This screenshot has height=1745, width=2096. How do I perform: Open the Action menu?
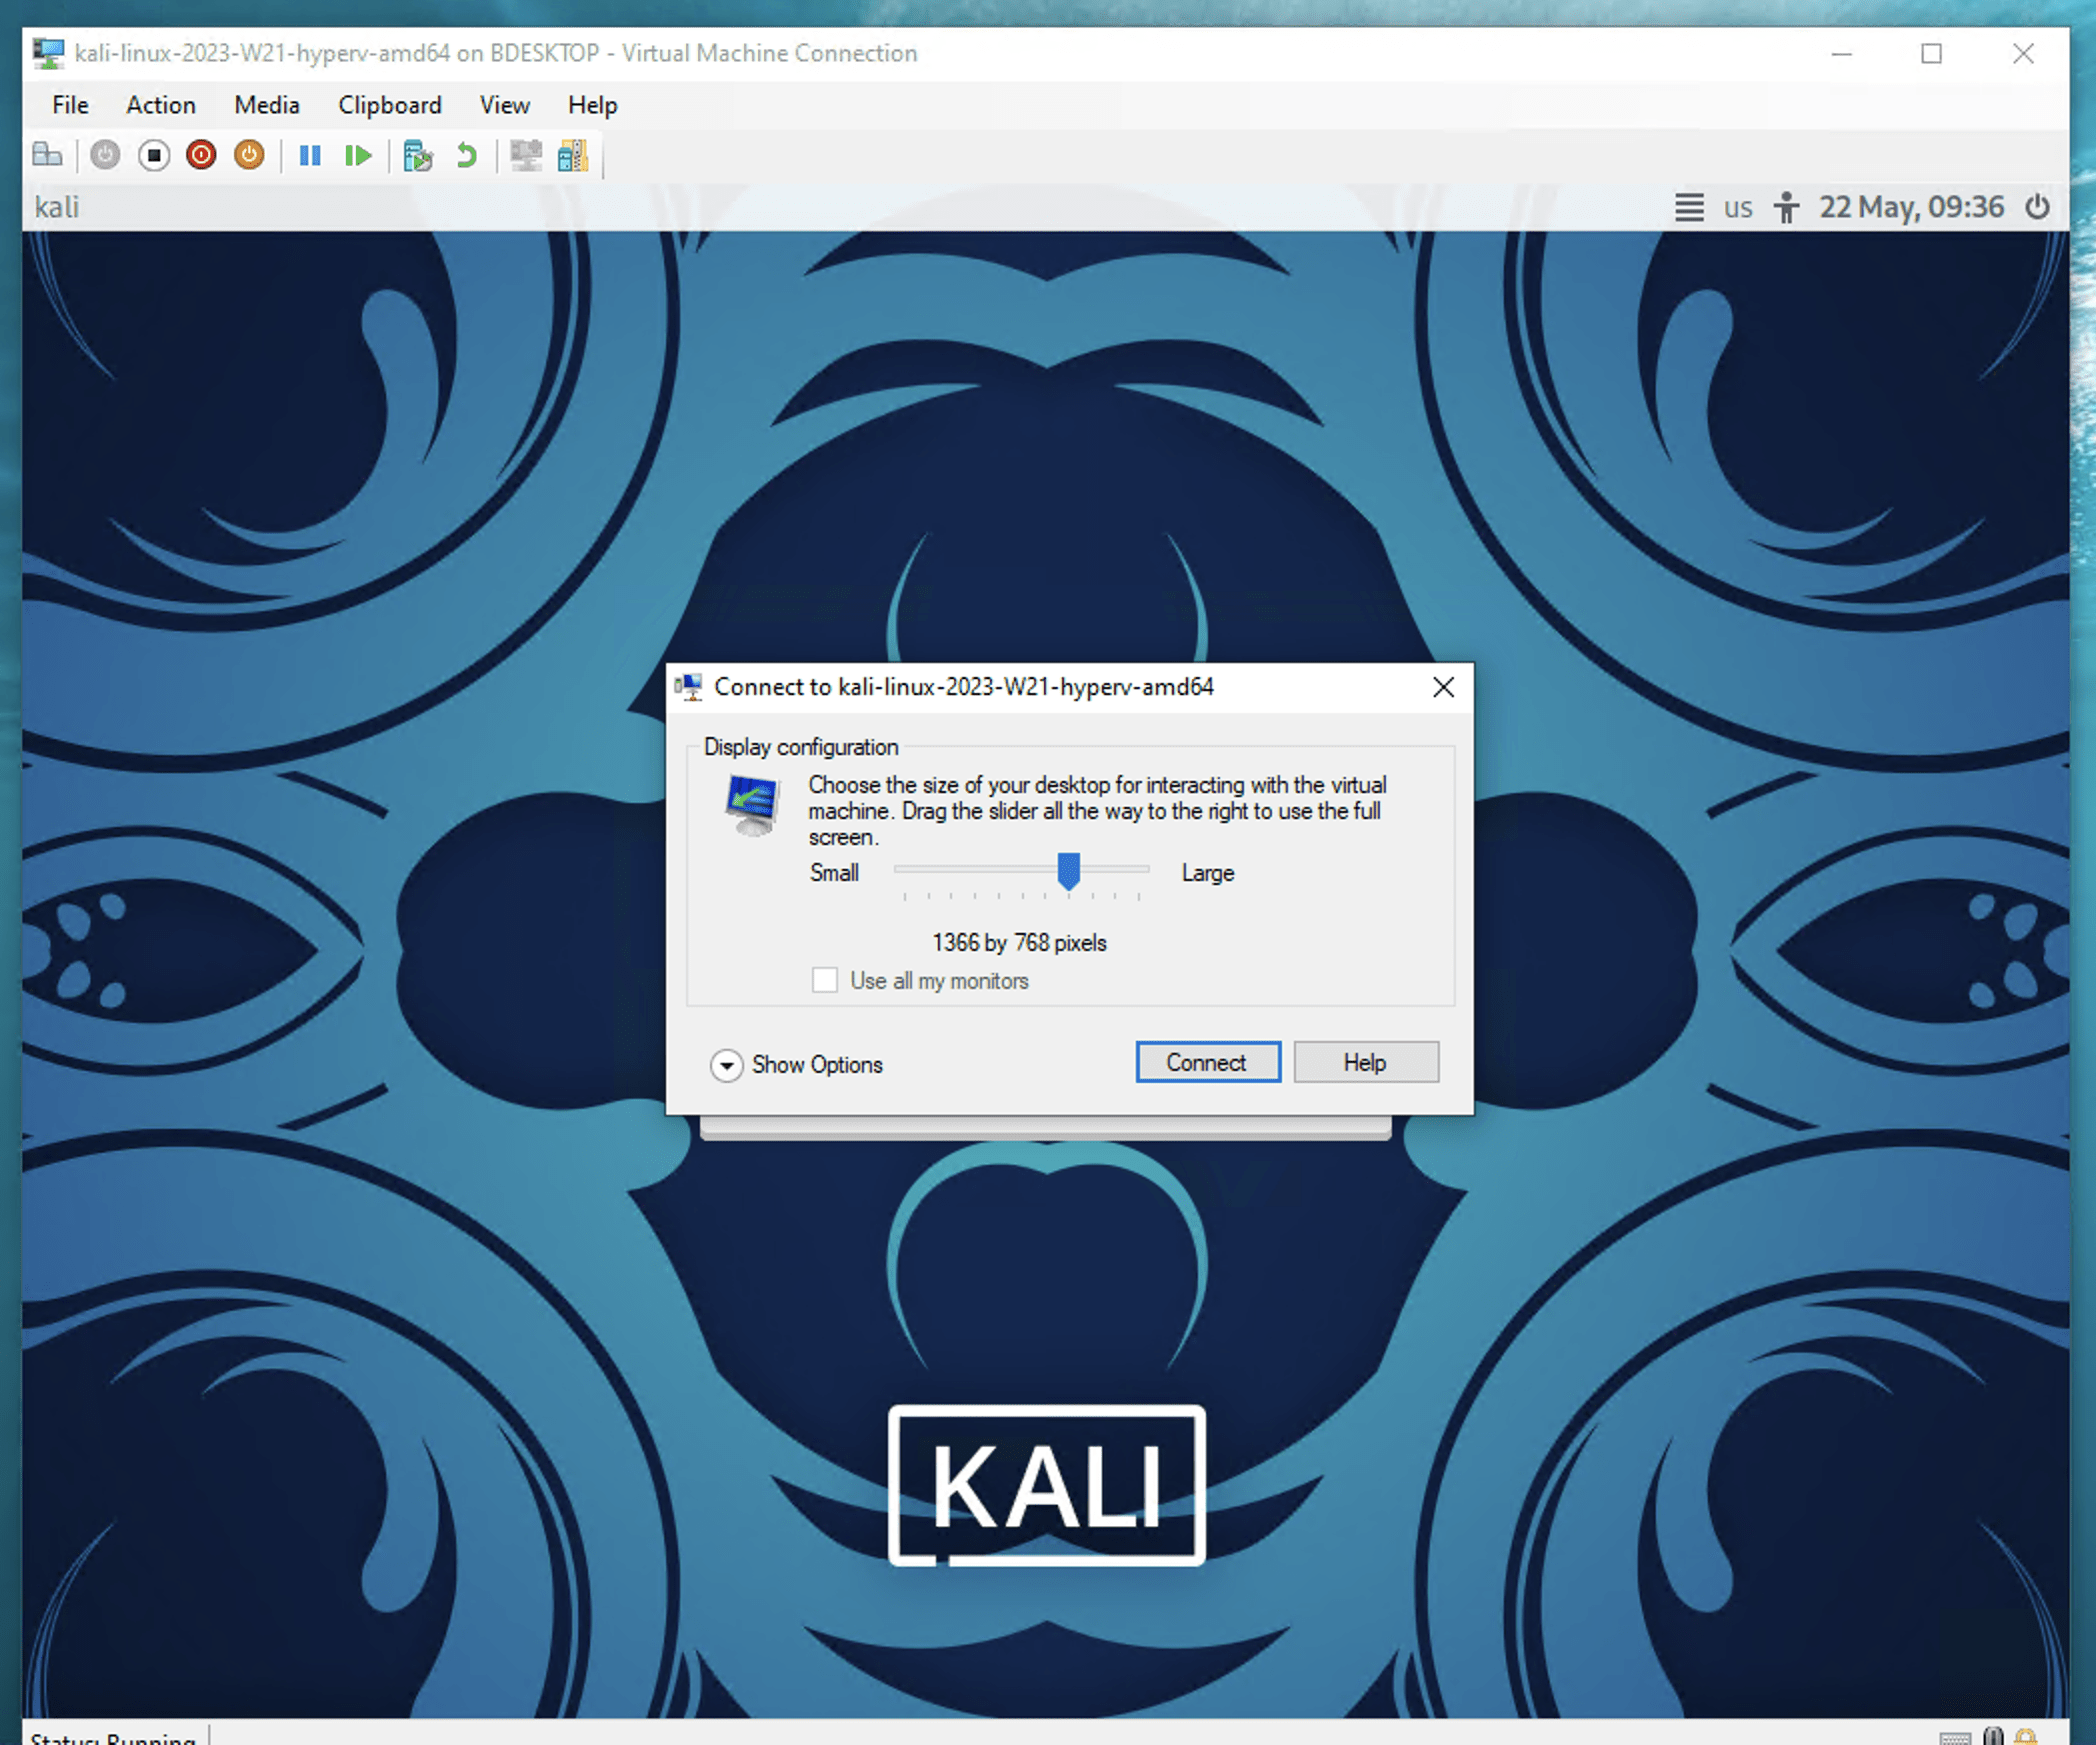point(160,105)
